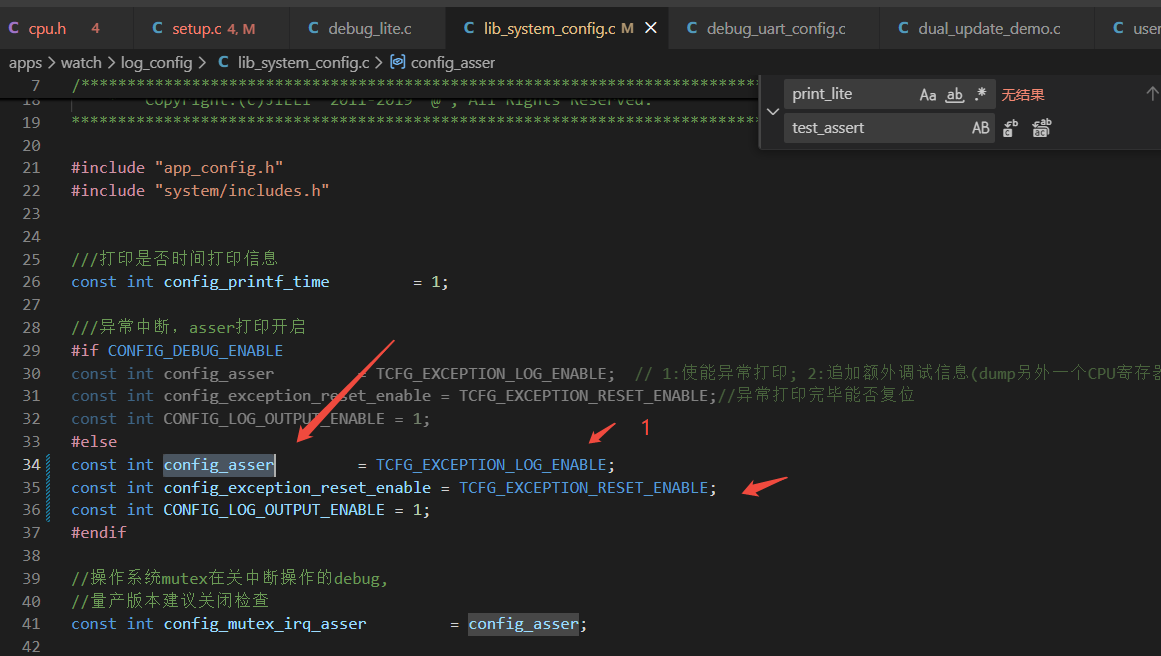Image resolution: width=1161 pixels, height=656 pixels.
Task: Click the Replace All icon
Action: click(x=1041, y=128)
